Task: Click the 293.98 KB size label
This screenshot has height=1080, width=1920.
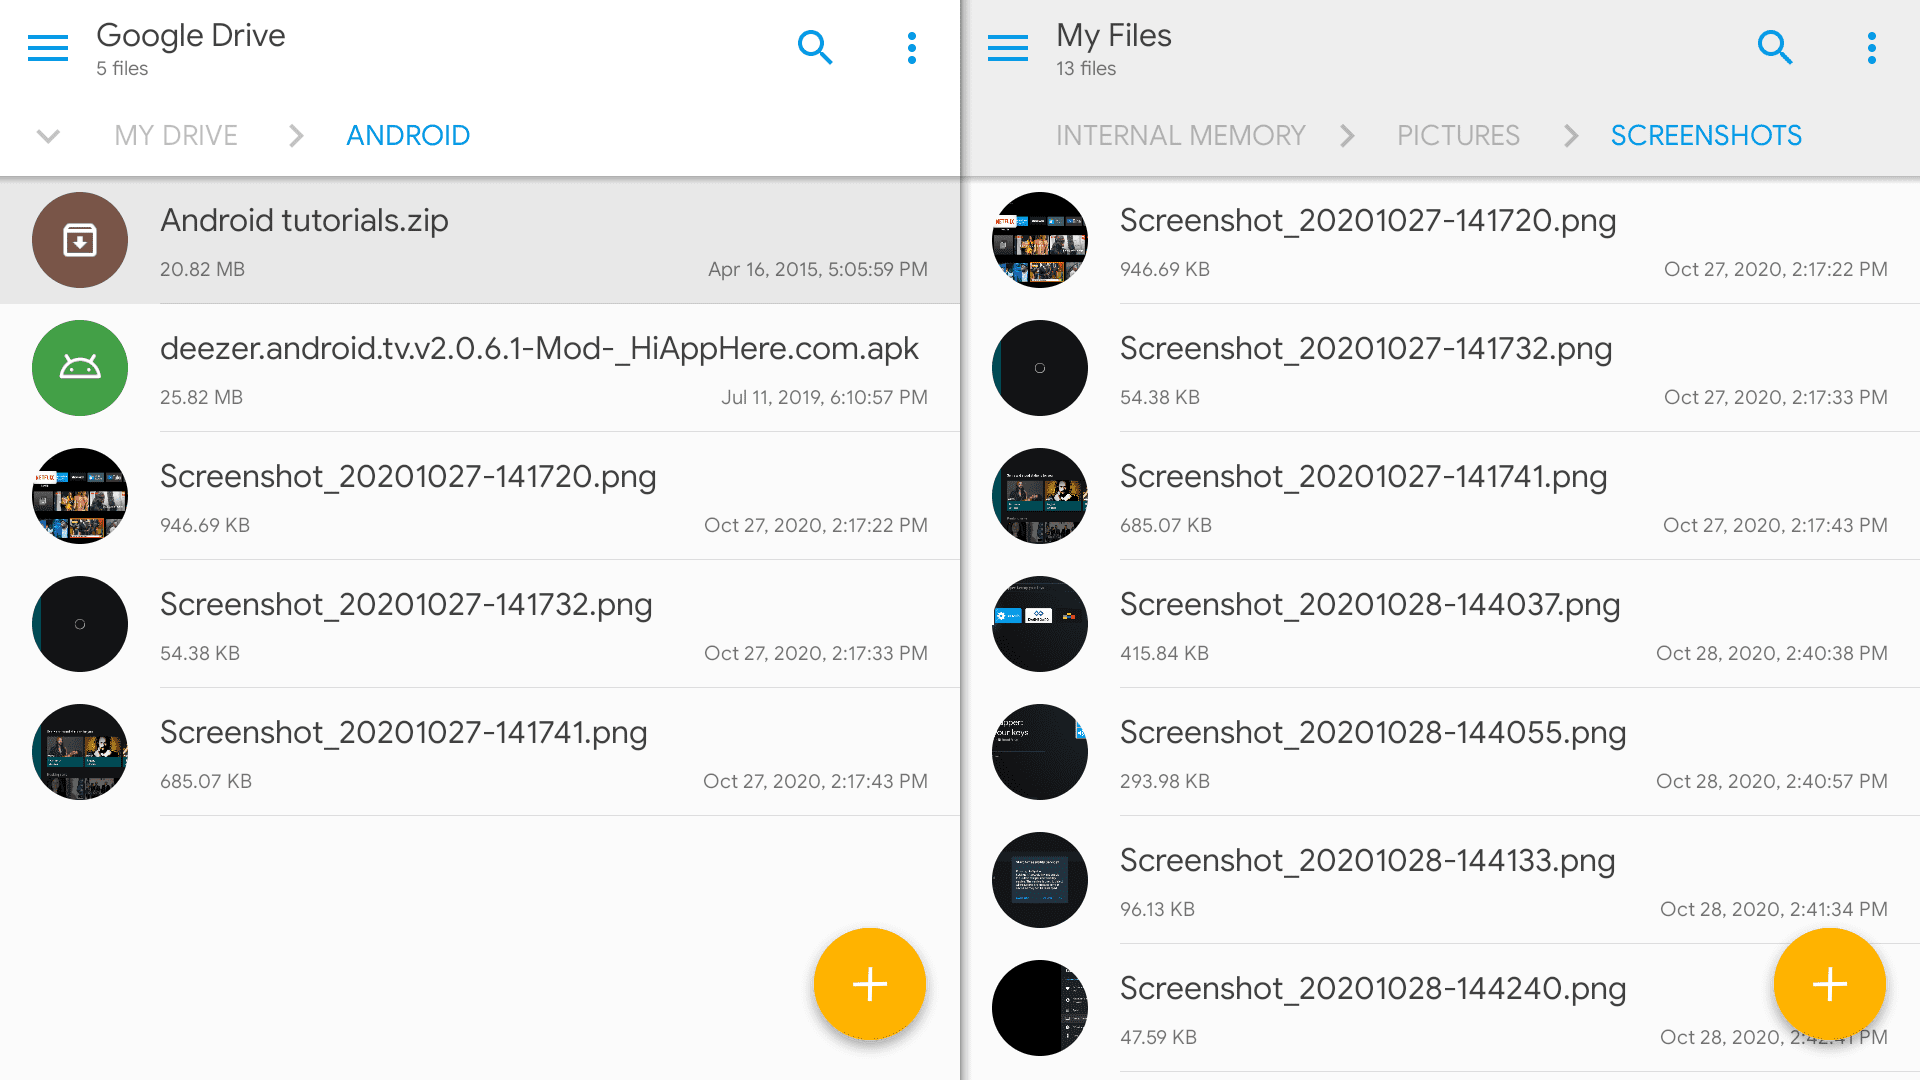Action: pyautogui.click(x=1165, y=781)
